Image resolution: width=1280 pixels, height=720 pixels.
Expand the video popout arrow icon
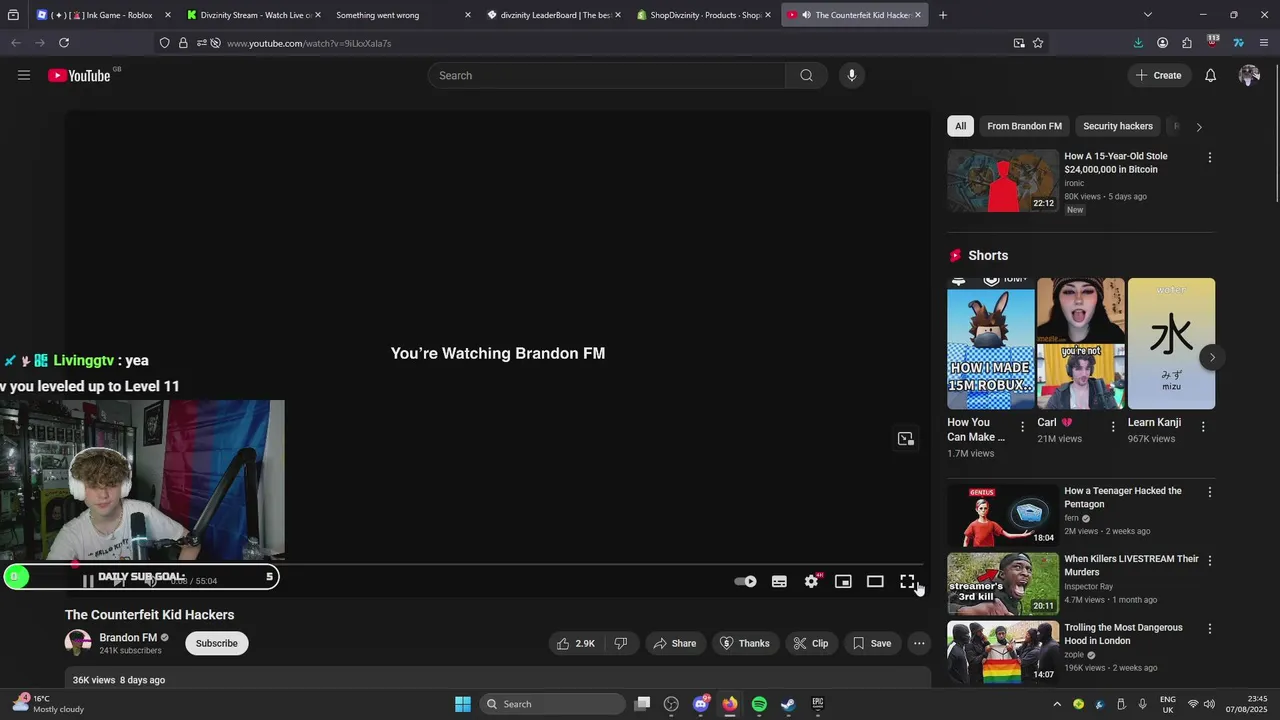coord(906,439)
